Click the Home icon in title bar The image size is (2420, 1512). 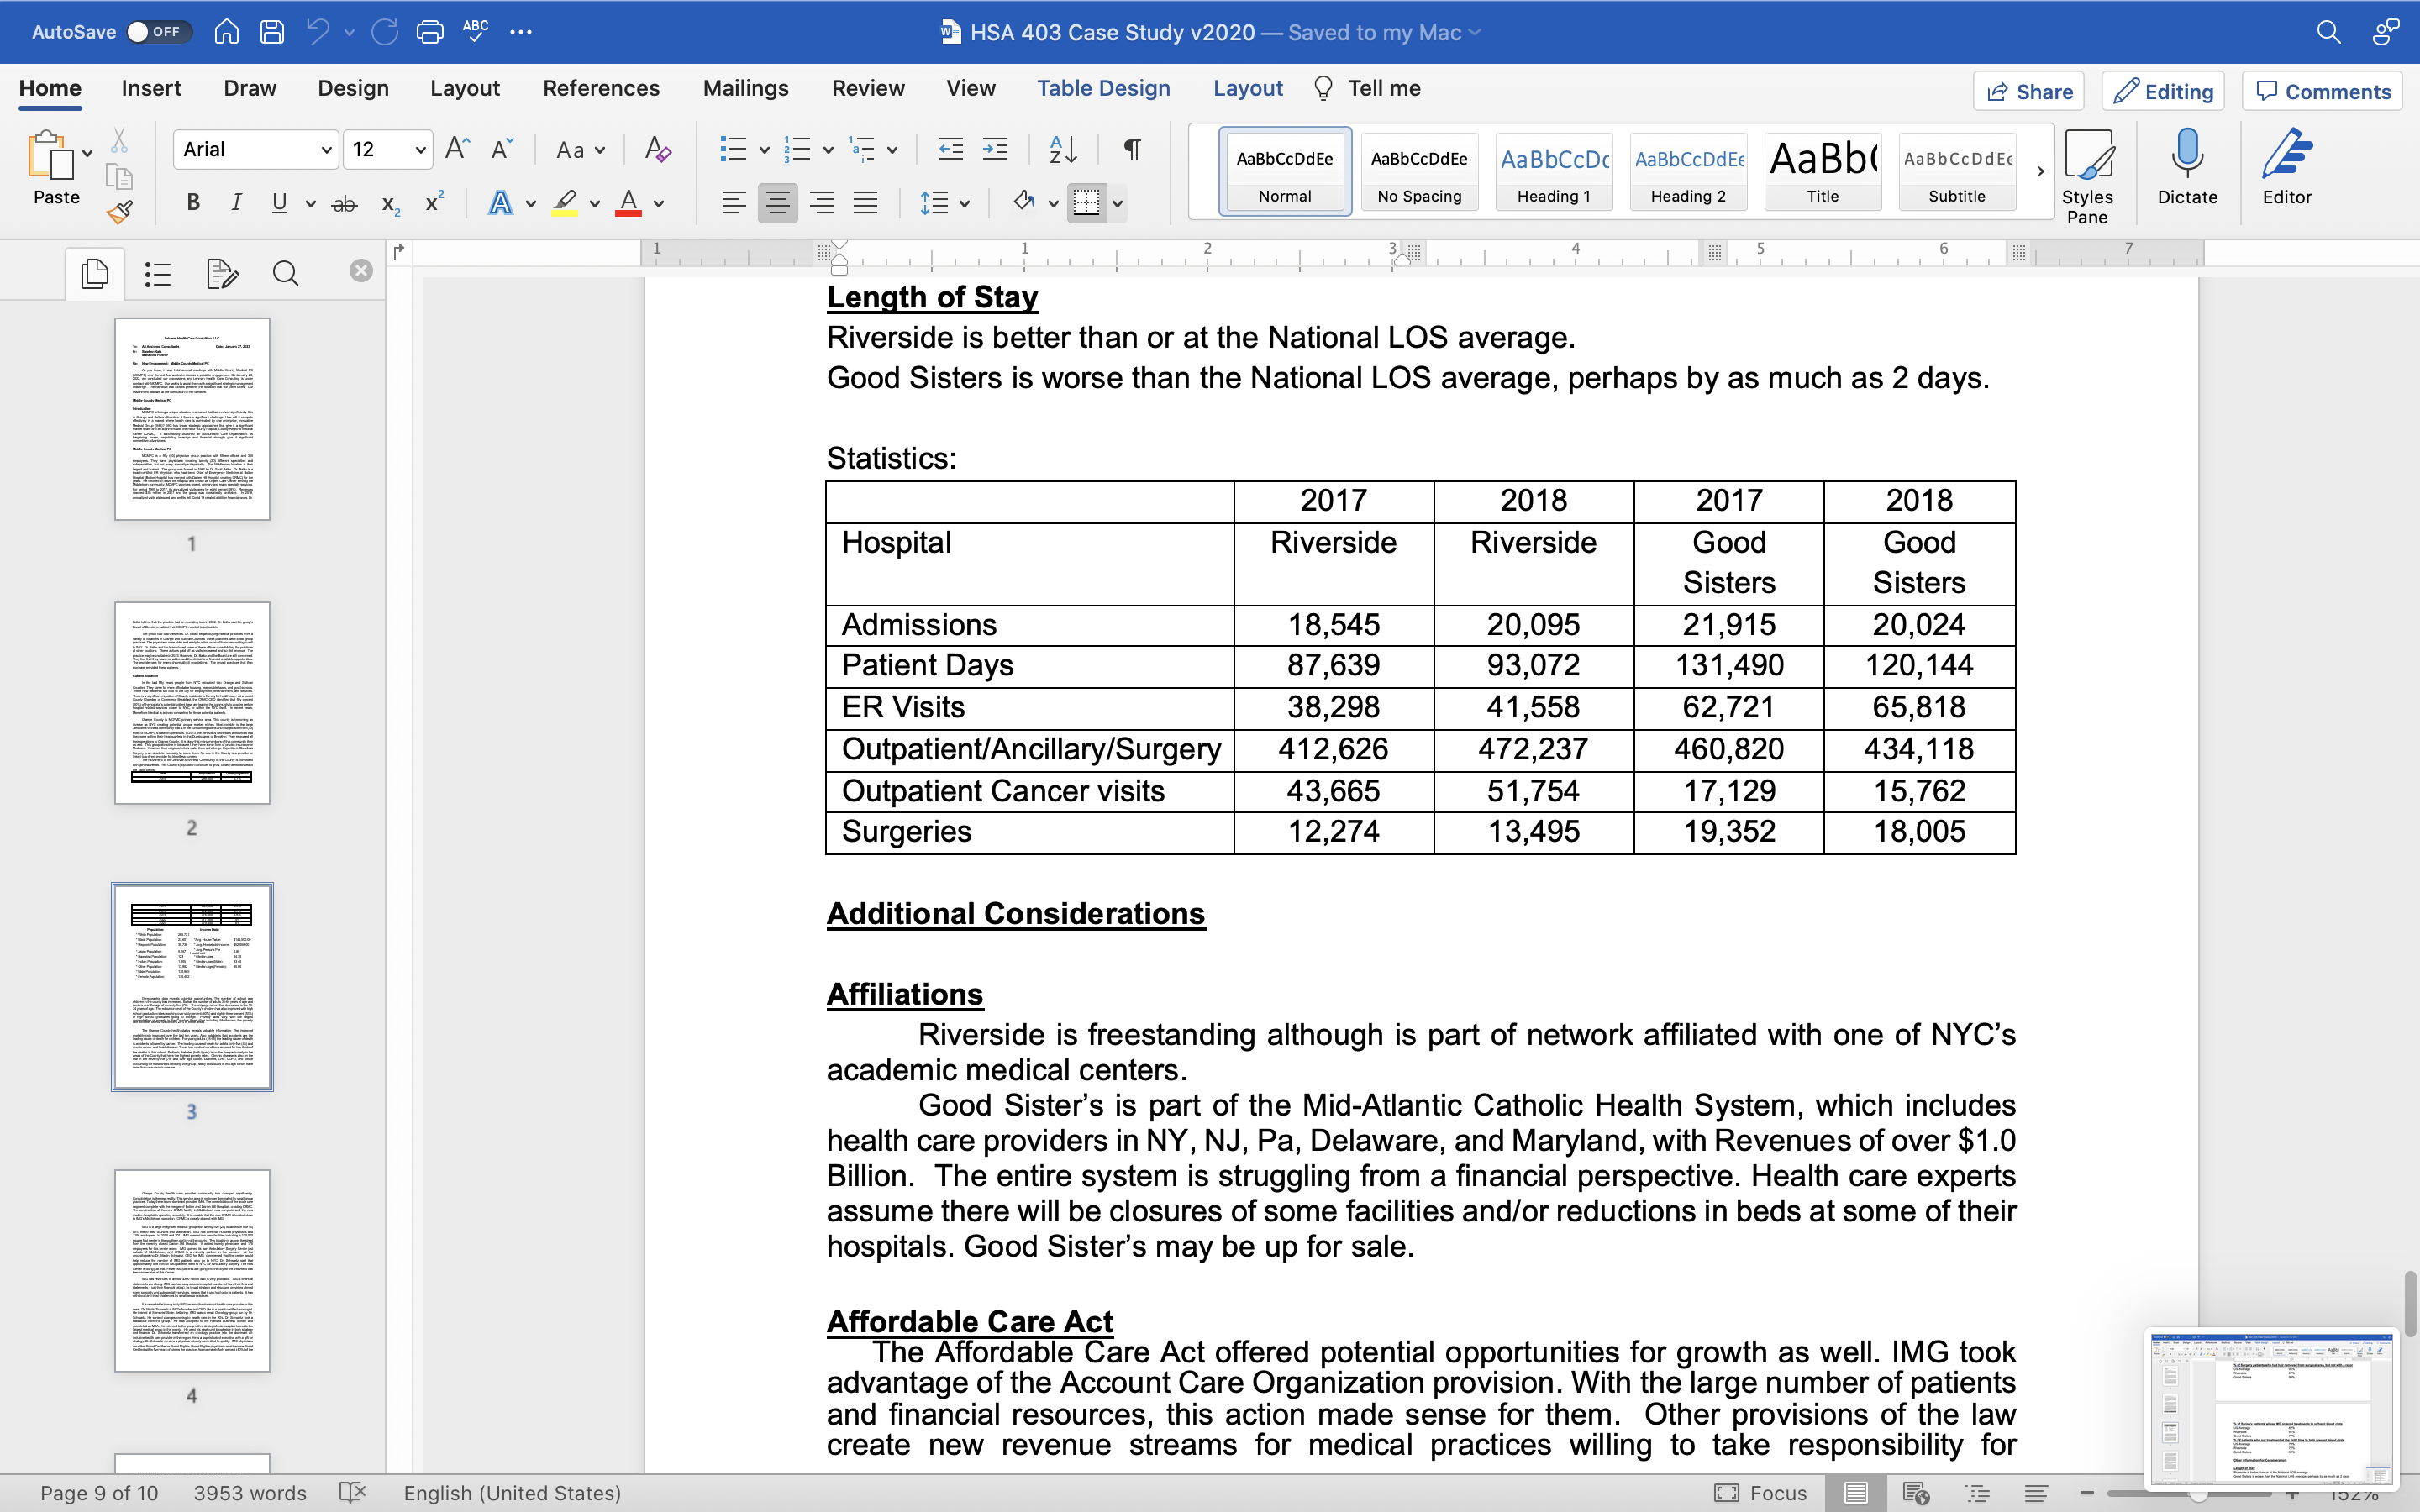coord(227,32)
